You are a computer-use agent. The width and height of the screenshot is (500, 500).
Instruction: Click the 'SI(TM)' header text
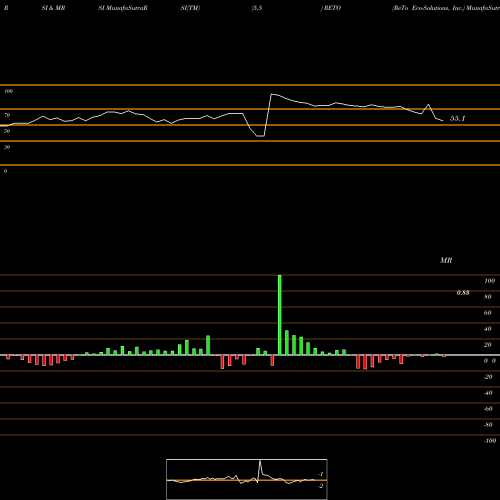click(x=190, y=8)
